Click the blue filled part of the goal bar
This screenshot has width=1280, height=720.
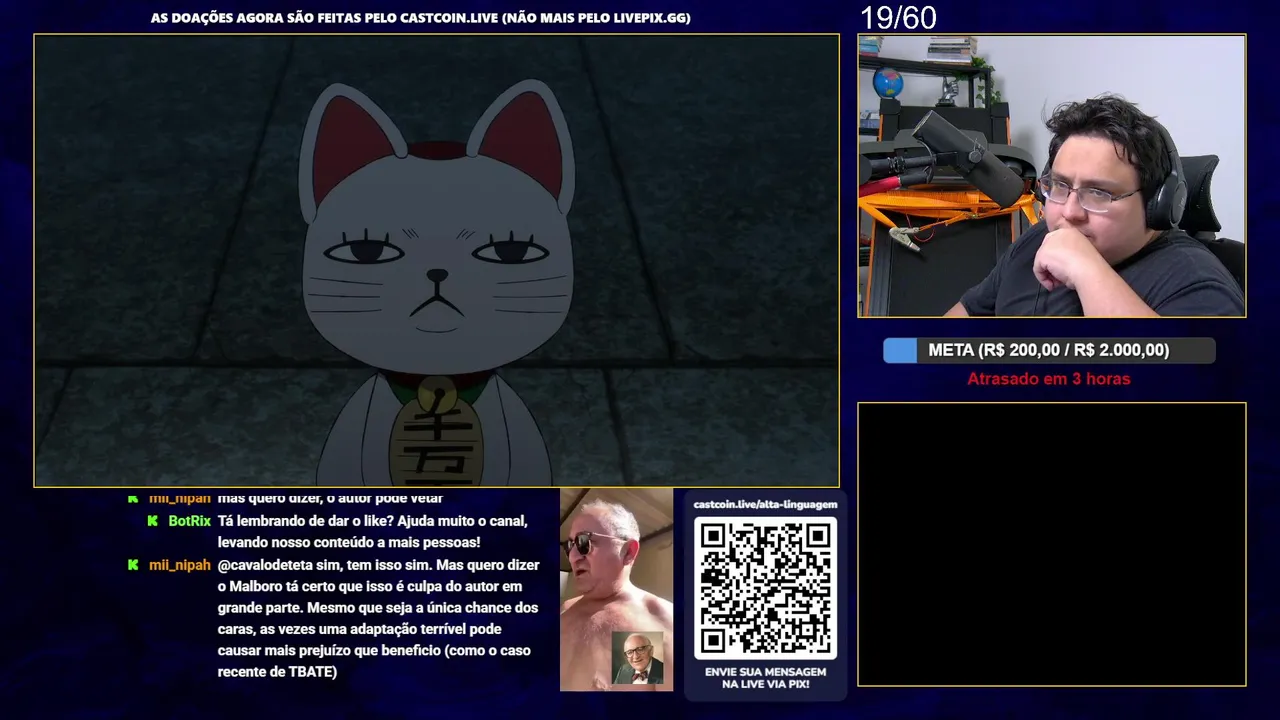click(900, 350)
